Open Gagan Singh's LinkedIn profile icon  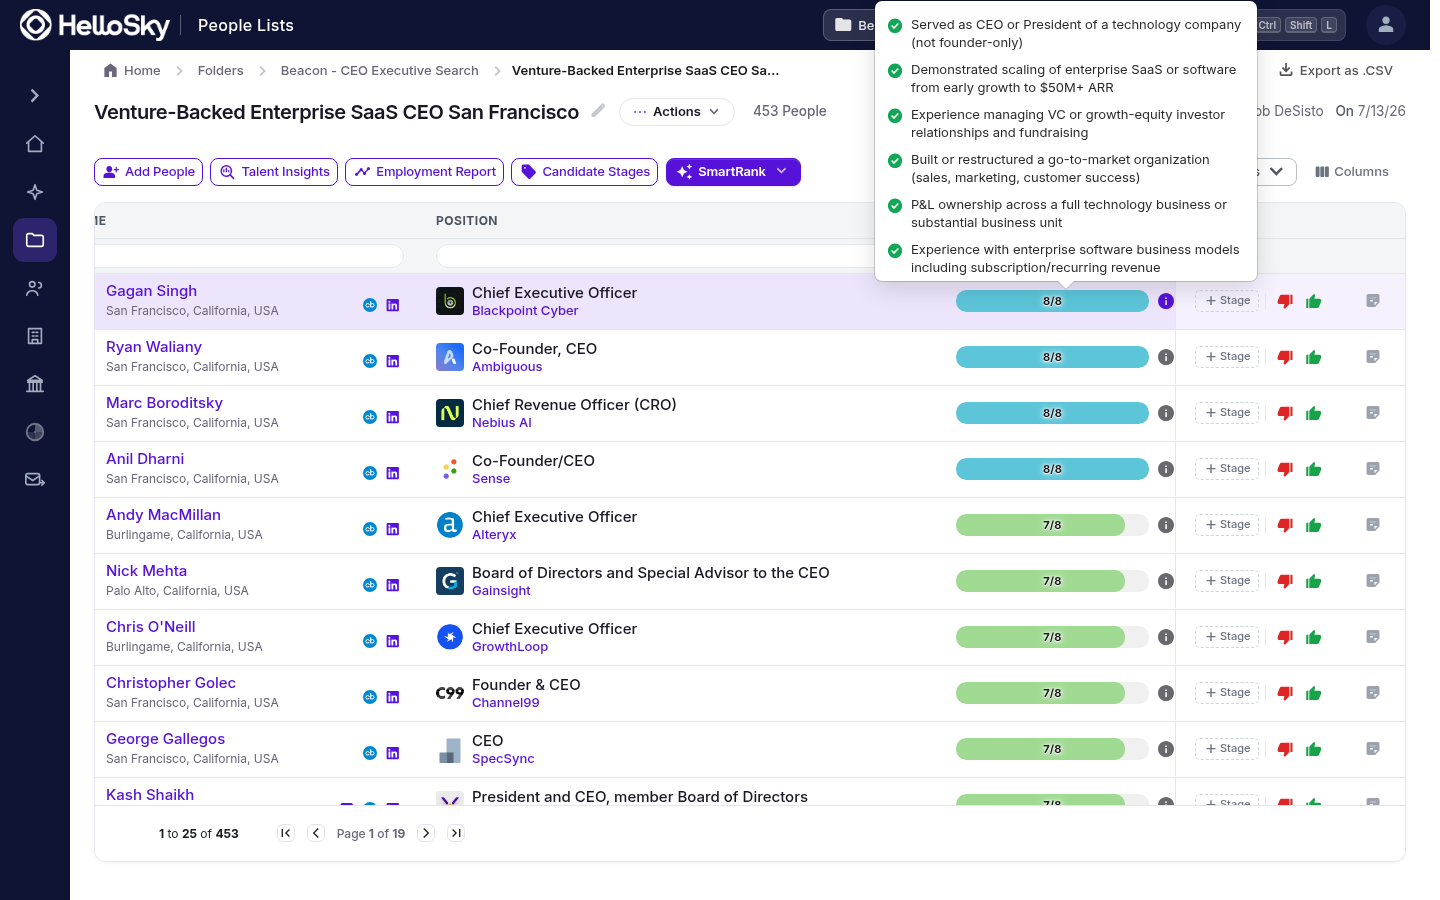pos(393,305)
